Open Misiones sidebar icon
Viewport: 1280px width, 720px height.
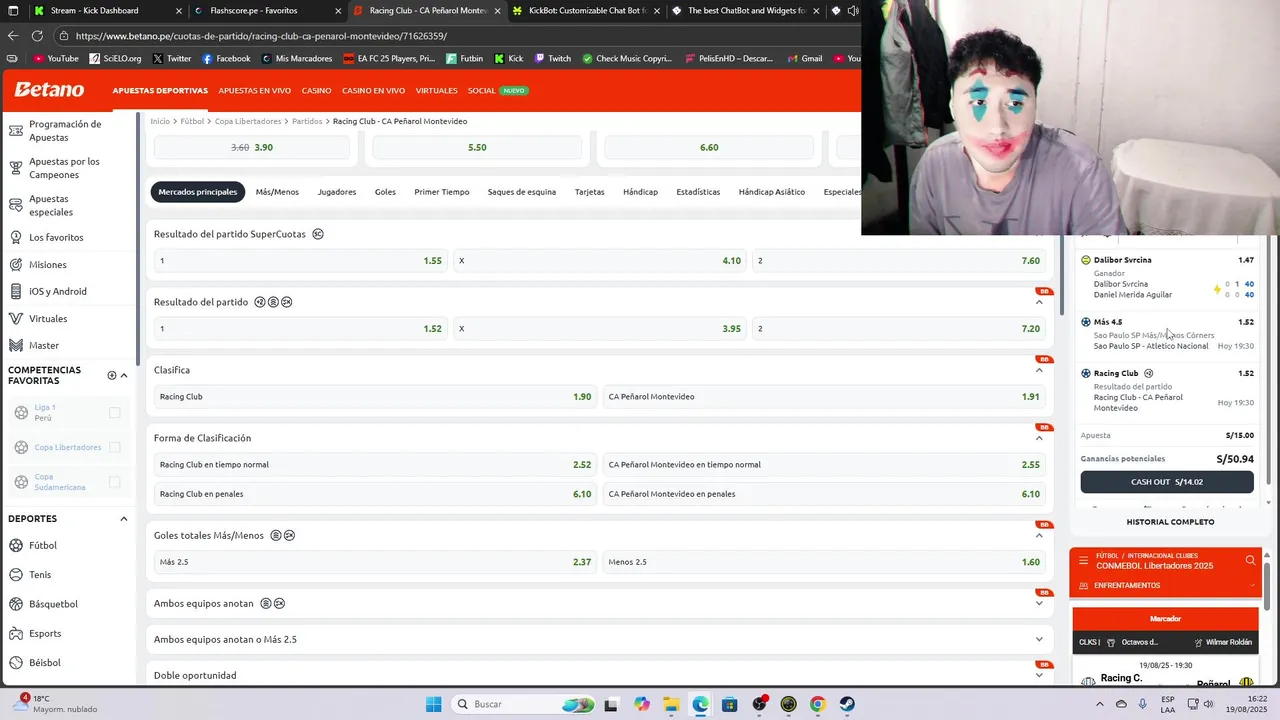[16, 265]
